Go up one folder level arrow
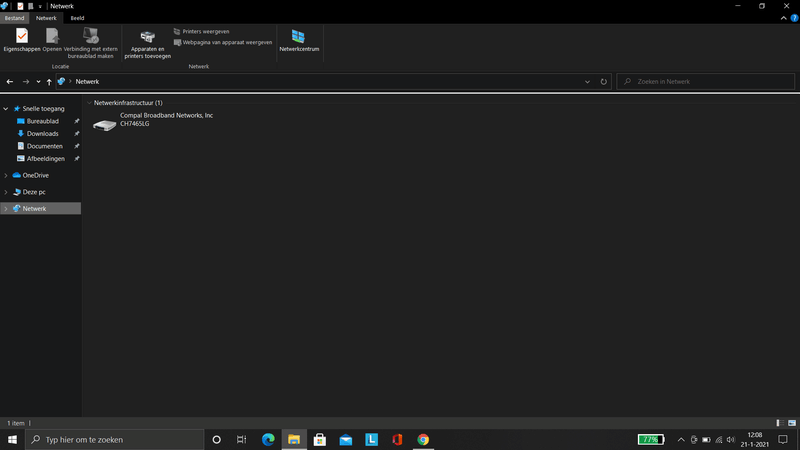Image resolution: width=800 pixels, height=450 pixels. coord(49,82)
